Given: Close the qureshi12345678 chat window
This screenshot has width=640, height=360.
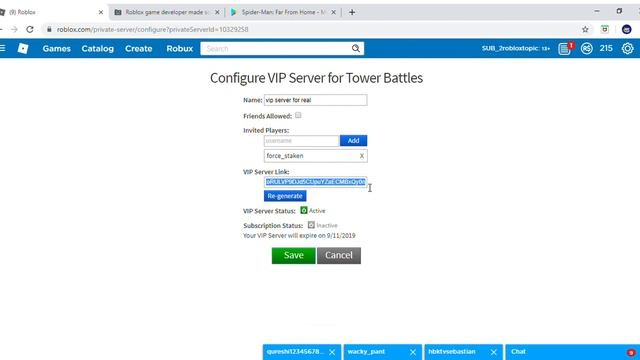Looking at the screenshot, I should pyautogui.click(x=332, y=352).
